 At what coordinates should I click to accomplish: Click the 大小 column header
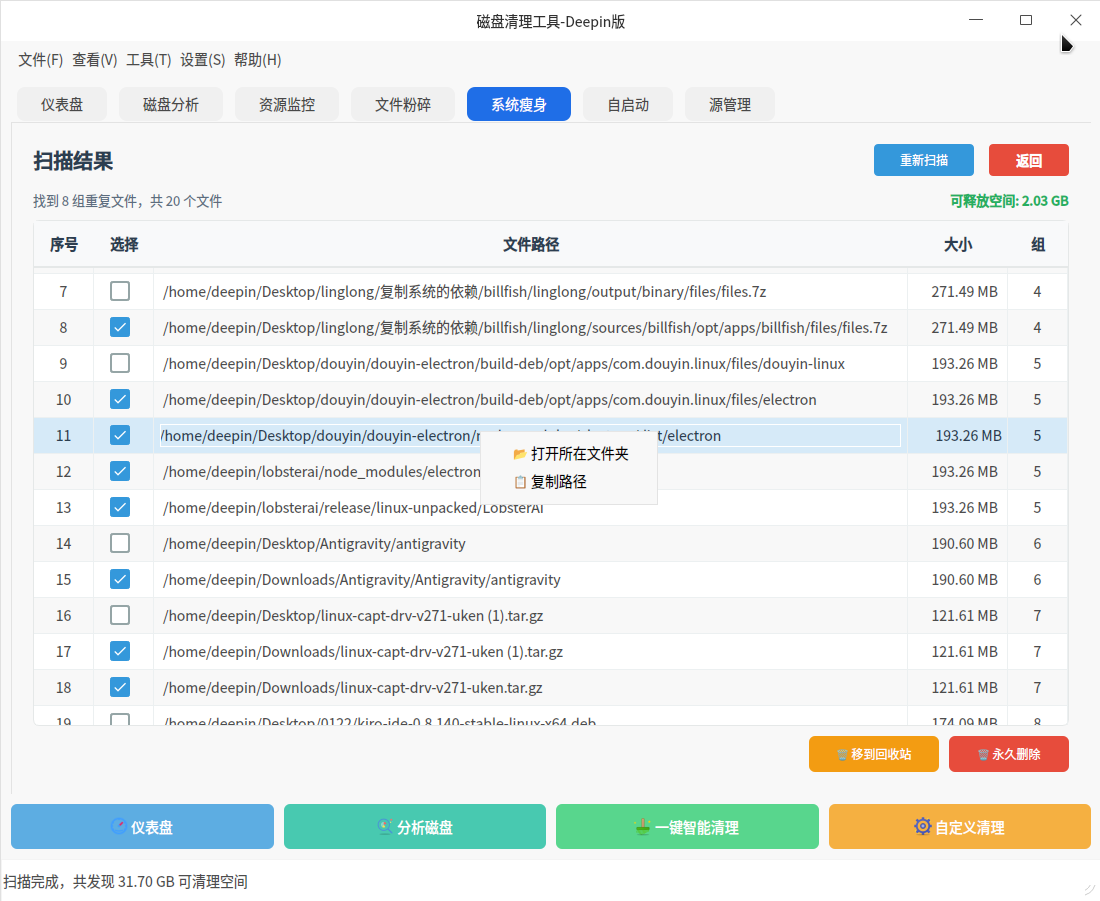[x=957, y=245]
